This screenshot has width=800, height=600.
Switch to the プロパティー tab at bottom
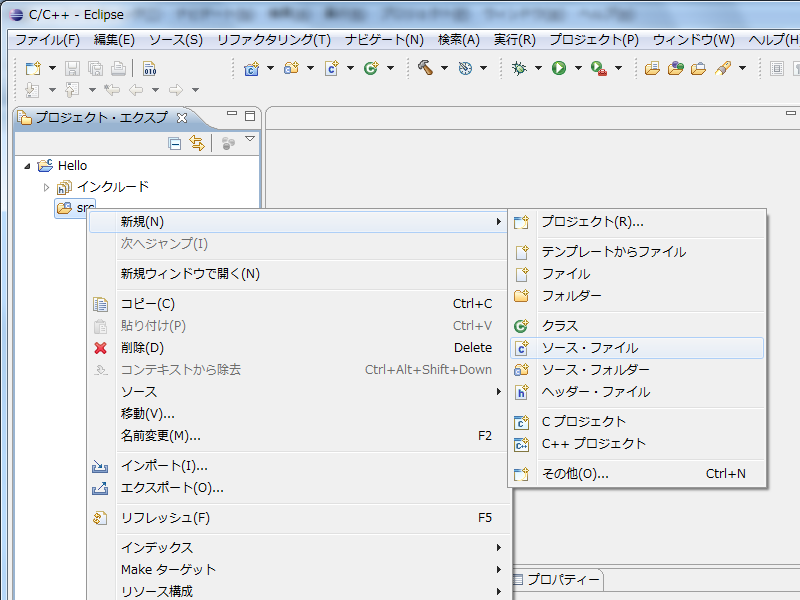(562, 580)
